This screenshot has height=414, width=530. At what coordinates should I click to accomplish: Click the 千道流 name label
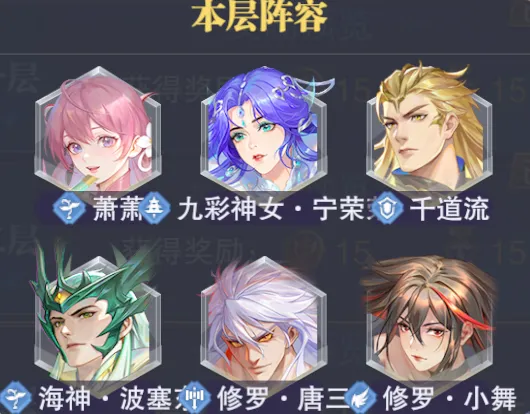pos(450,209)
